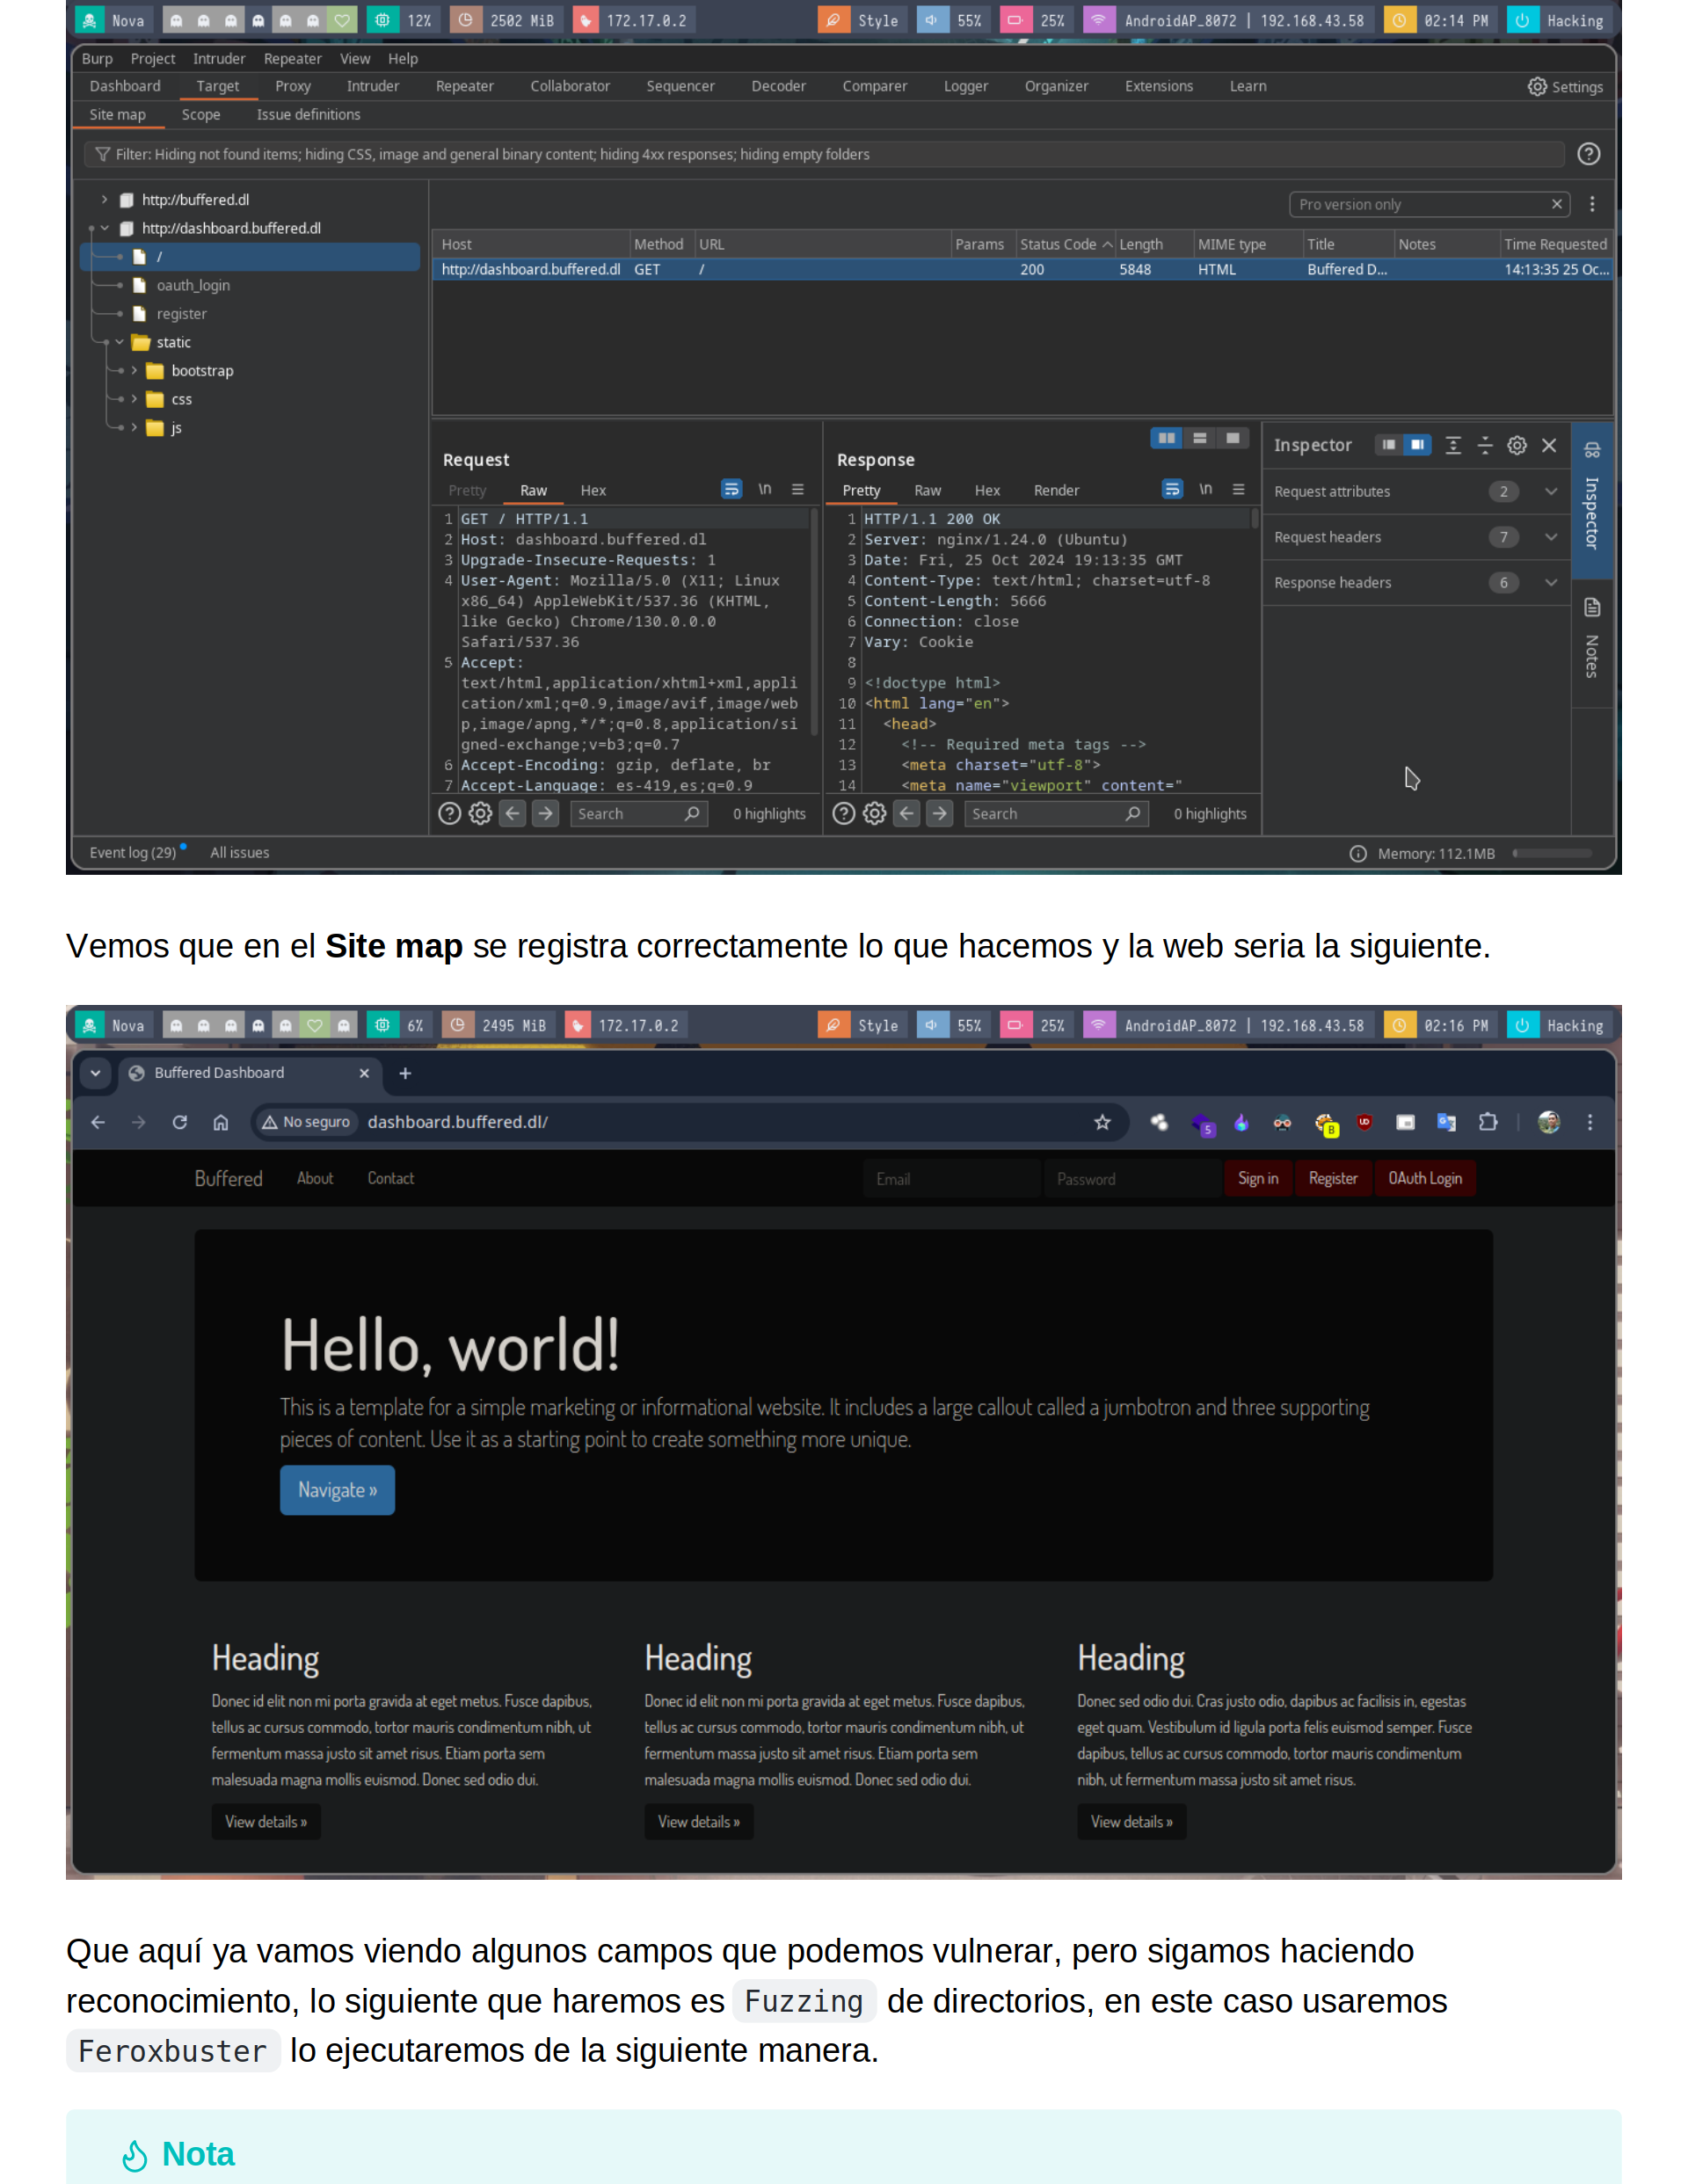
Task: Open Inspector settings gear
Action: 1517,445
